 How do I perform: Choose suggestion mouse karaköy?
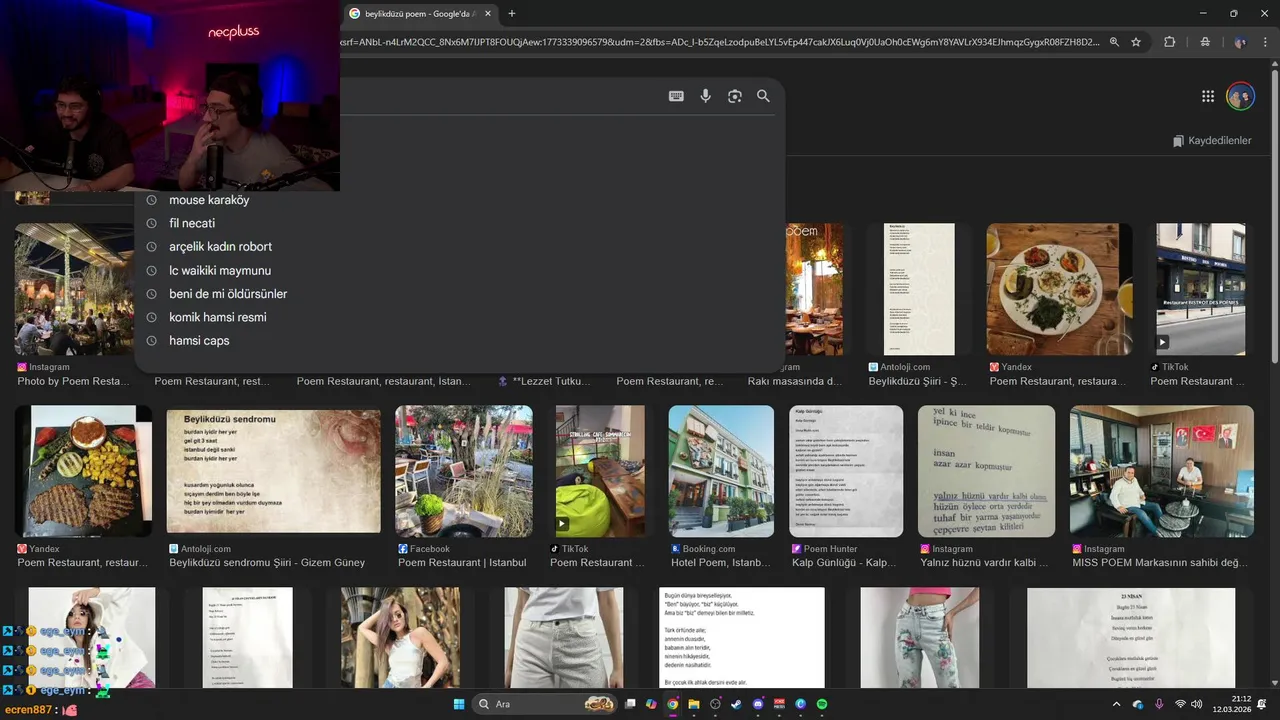pyautogui.click(x=209, y=200)
